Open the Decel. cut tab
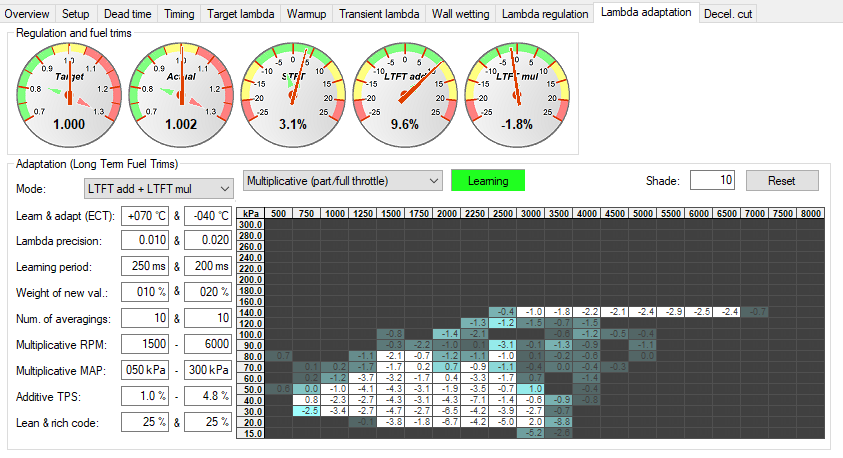Screen dimensions: 843x458 728,14
